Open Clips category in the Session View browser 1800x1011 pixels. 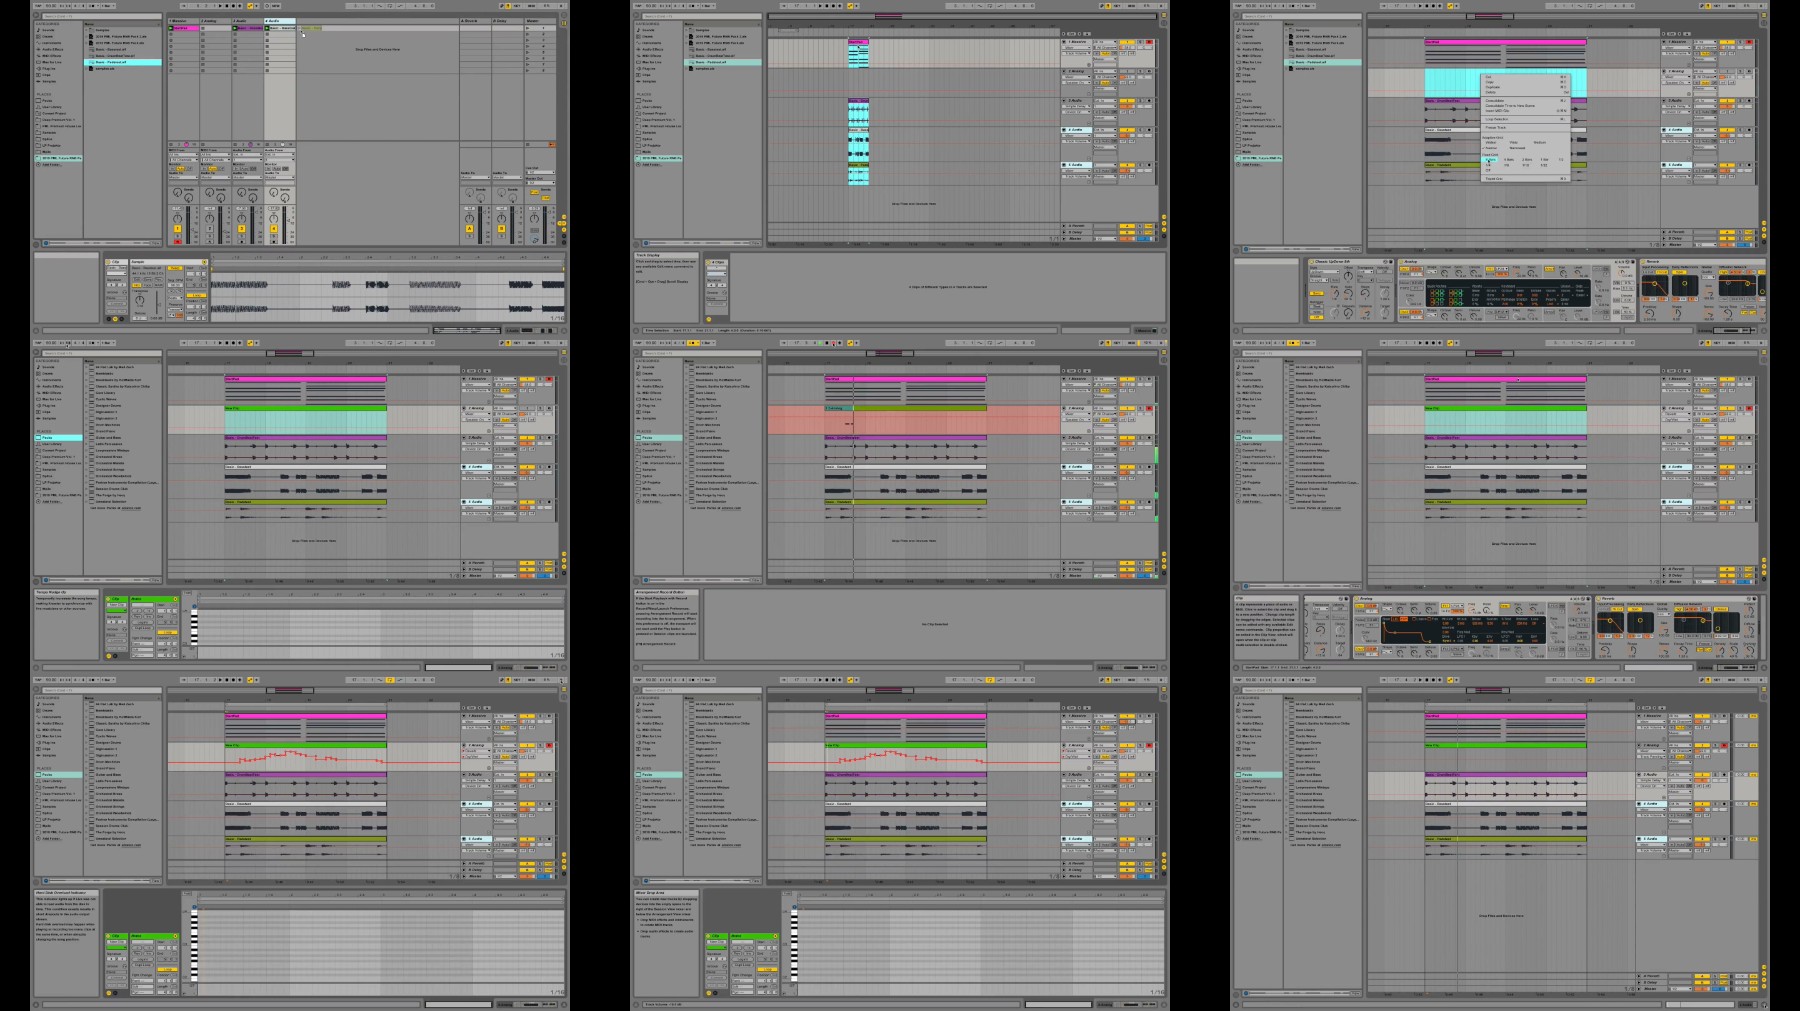(46, 75)
